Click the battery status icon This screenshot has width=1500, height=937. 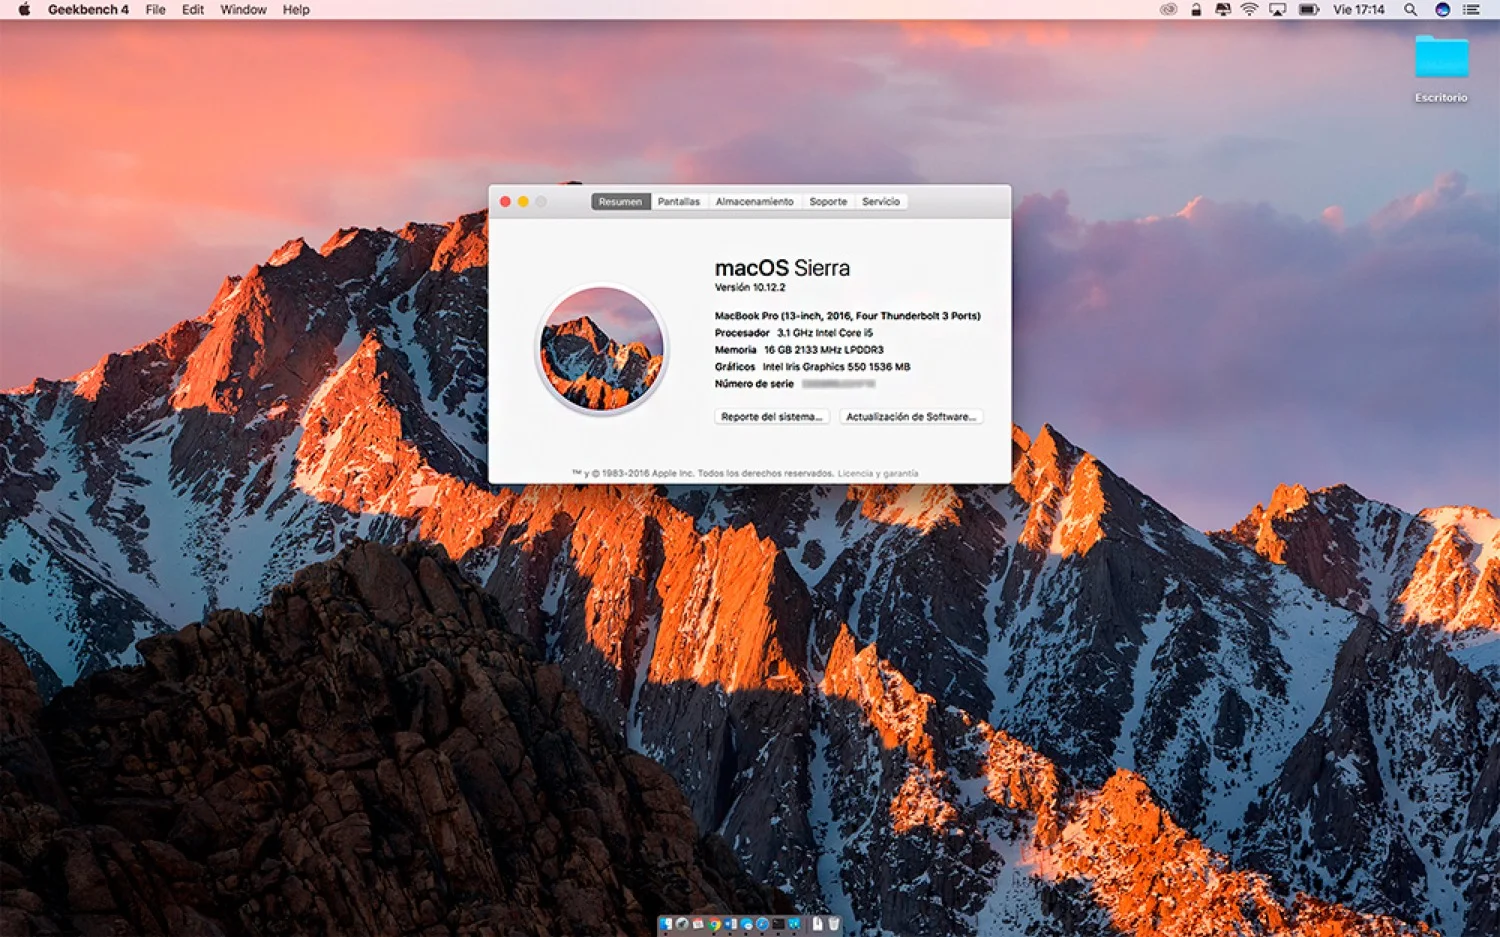coord(1308,9)
